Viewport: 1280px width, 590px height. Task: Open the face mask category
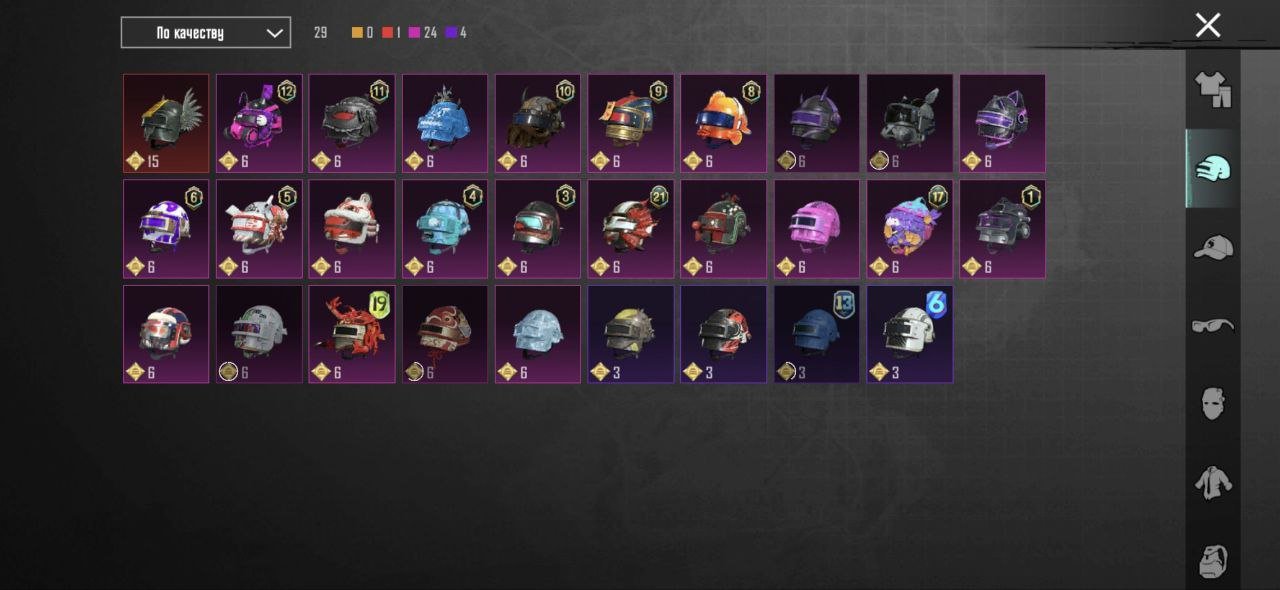pyautogui.click(x=1213, y=403)
